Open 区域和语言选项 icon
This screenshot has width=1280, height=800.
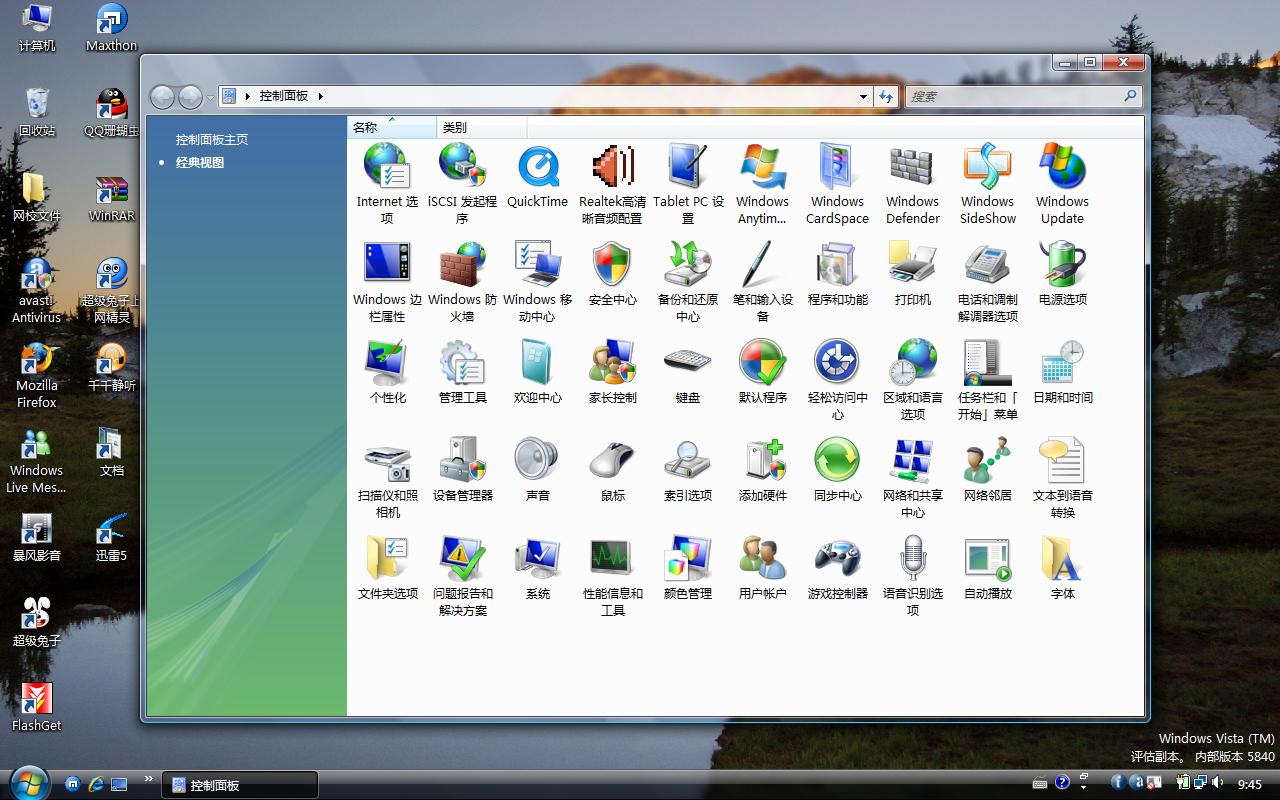pos(912,379)
